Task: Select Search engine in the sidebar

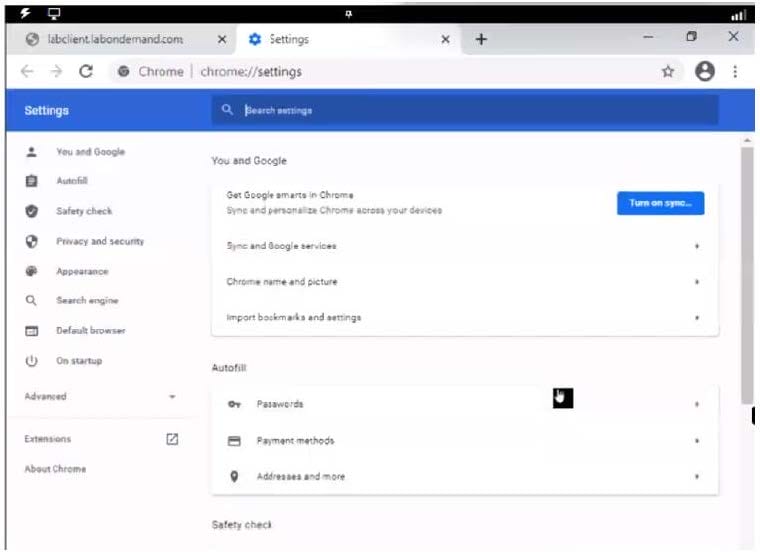Action: coord(87,300)
